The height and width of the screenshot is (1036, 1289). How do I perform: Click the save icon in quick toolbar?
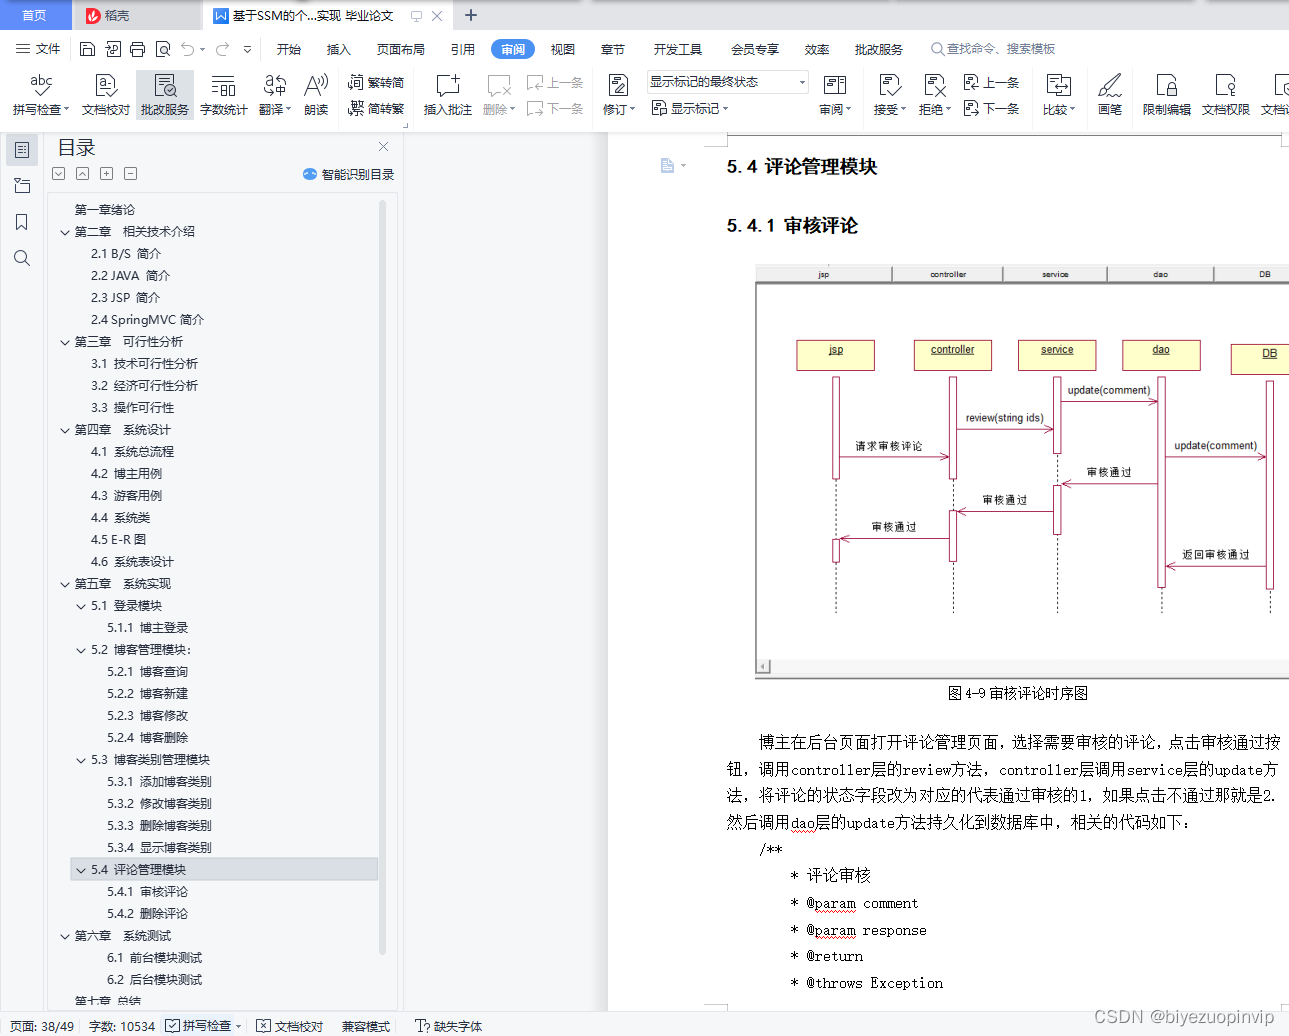coord(87,49)
